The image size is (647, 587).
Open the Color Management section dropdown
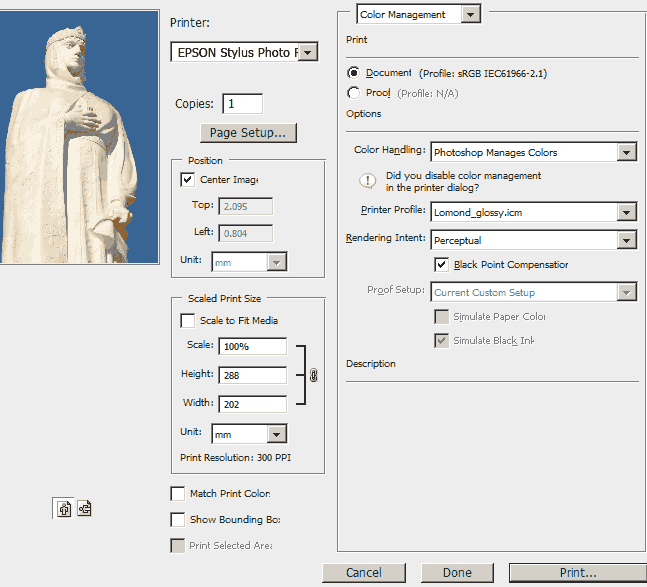[470, 14]
